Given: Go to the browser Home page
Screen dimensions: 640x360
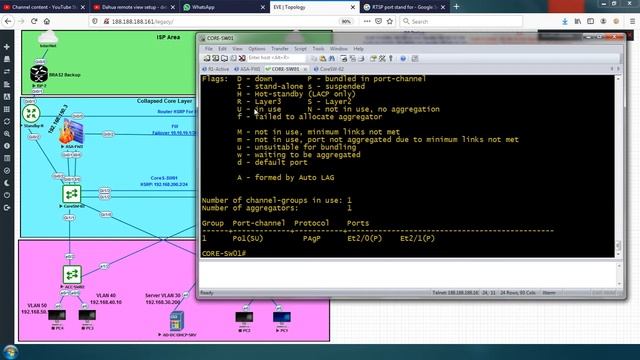Looking at the screenshot, I should [47, 21].
